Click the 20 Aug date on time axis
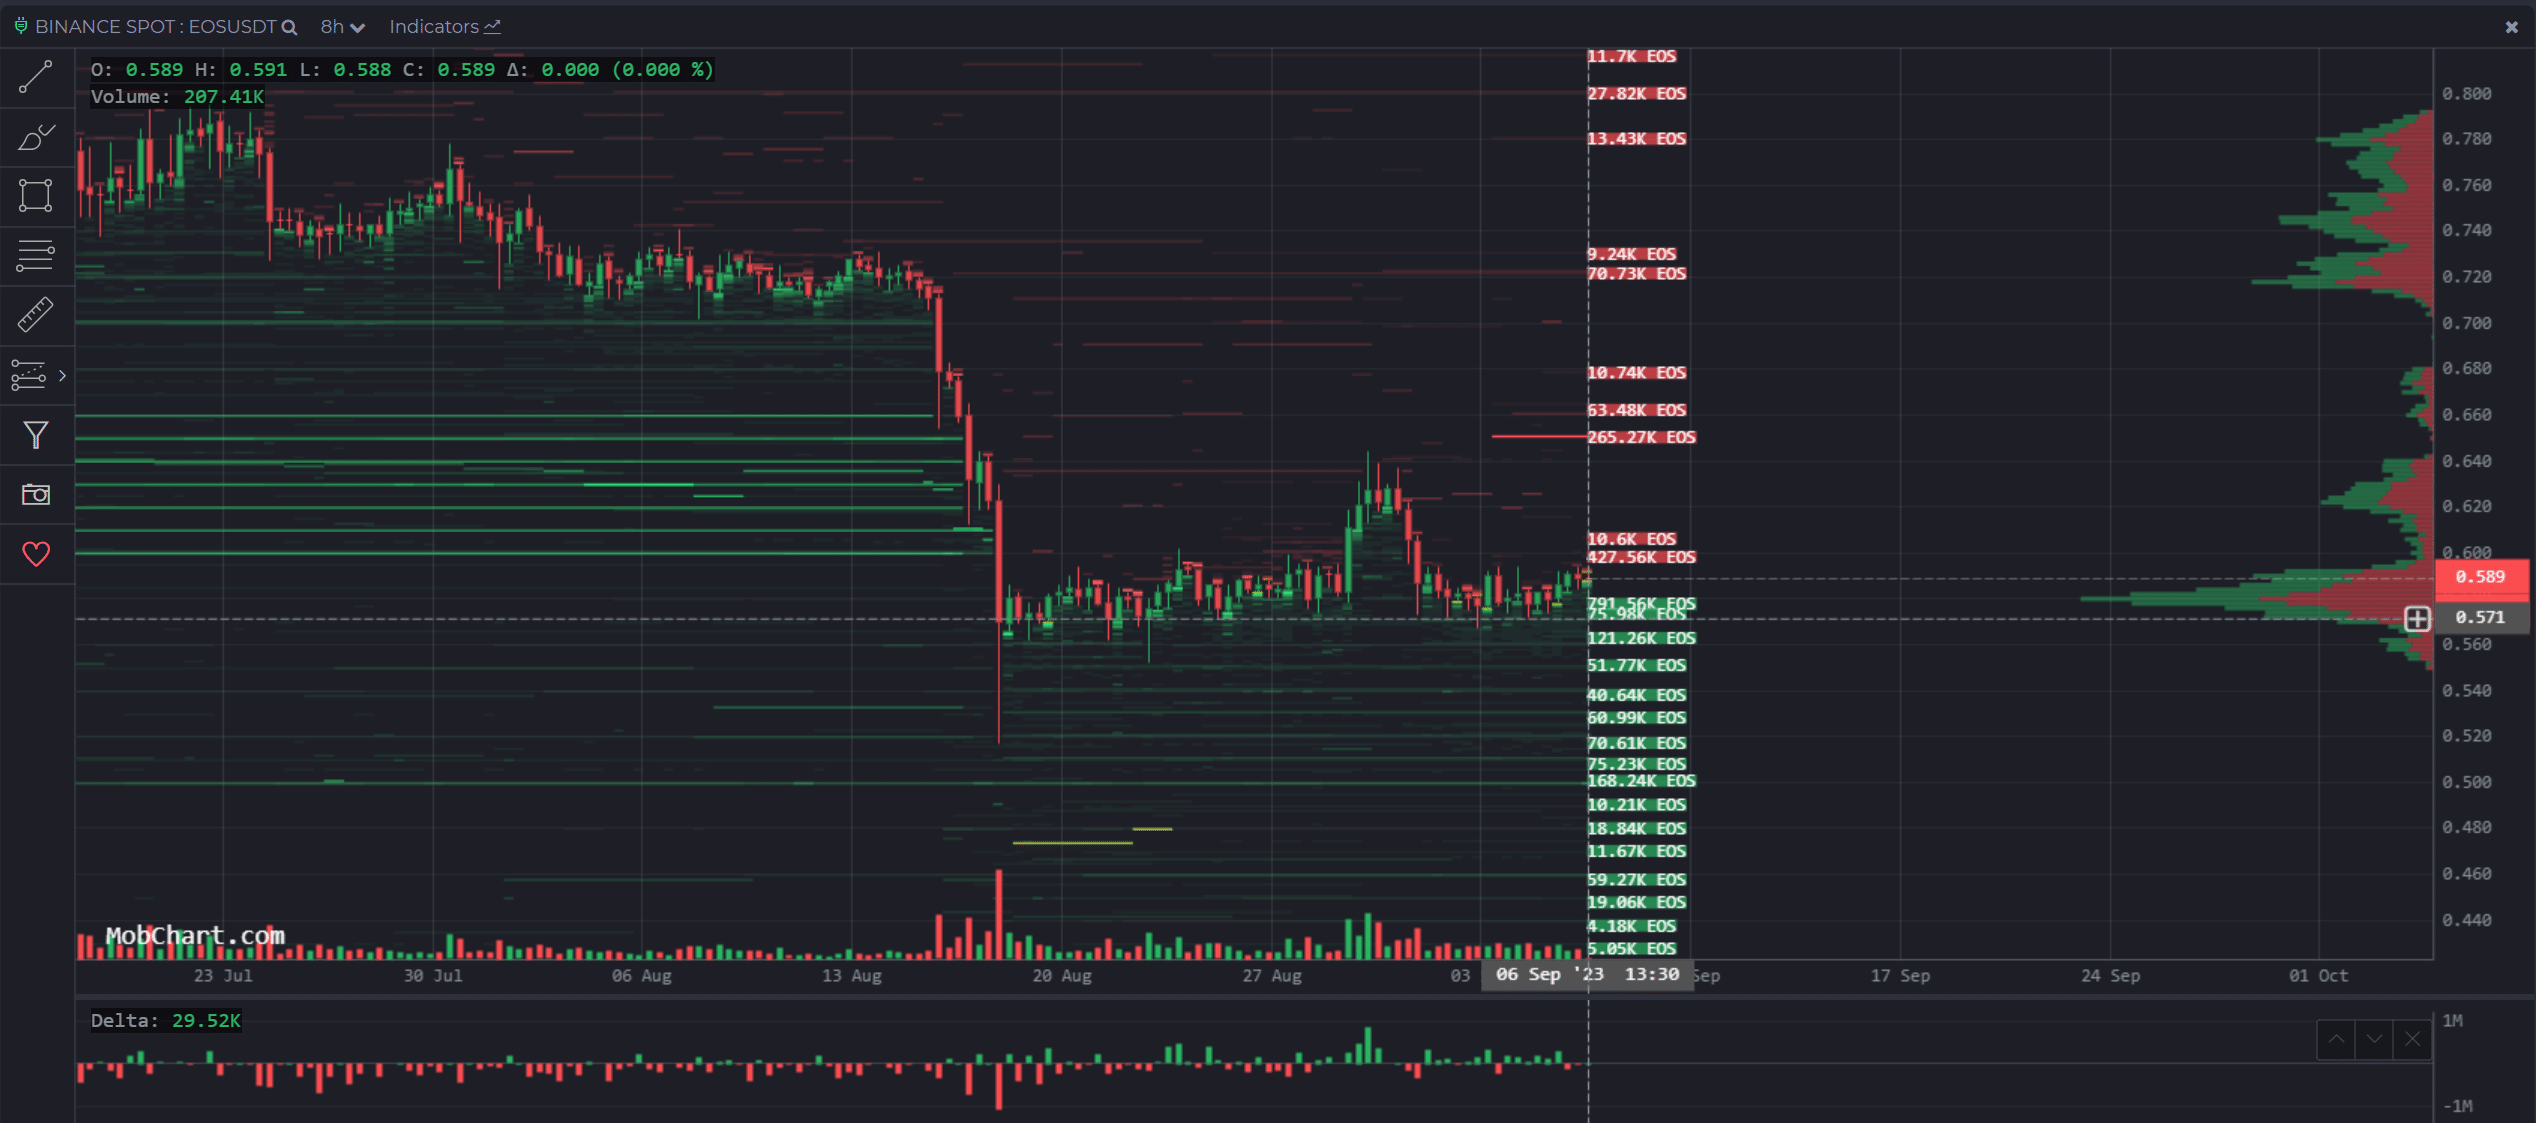 (x=1062, y=976)
